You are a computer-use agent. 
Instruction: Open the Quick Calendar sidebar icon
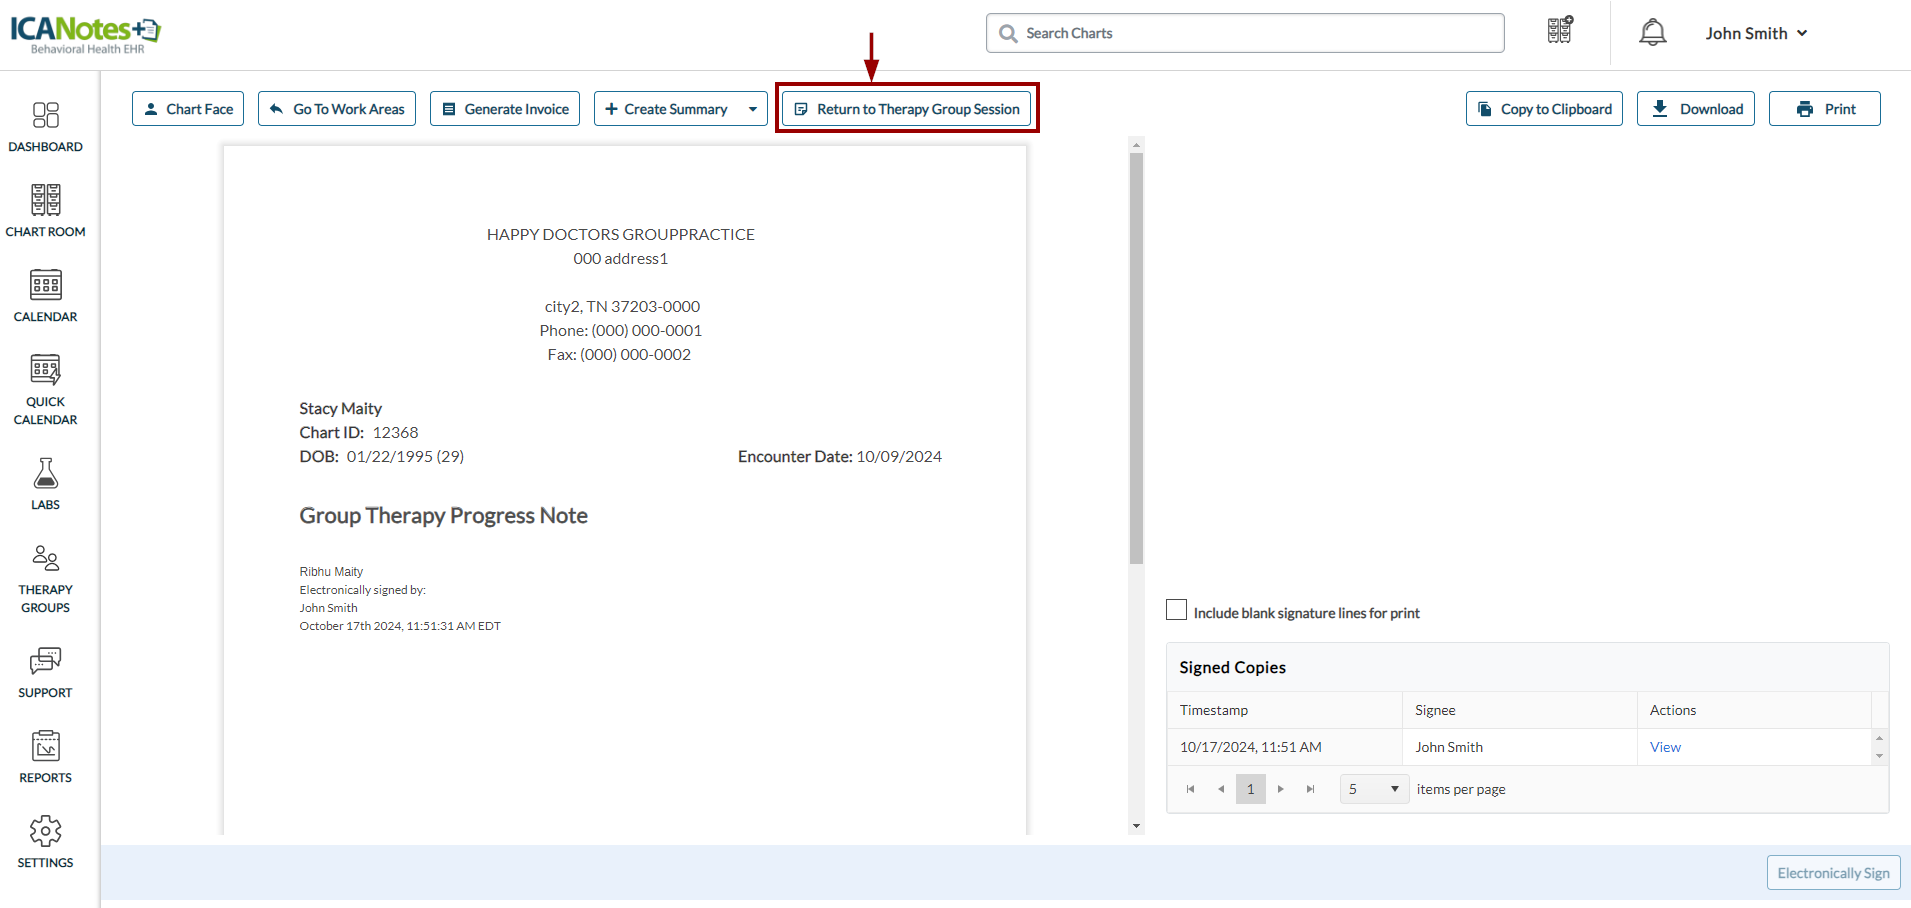(x=45, y=371)
